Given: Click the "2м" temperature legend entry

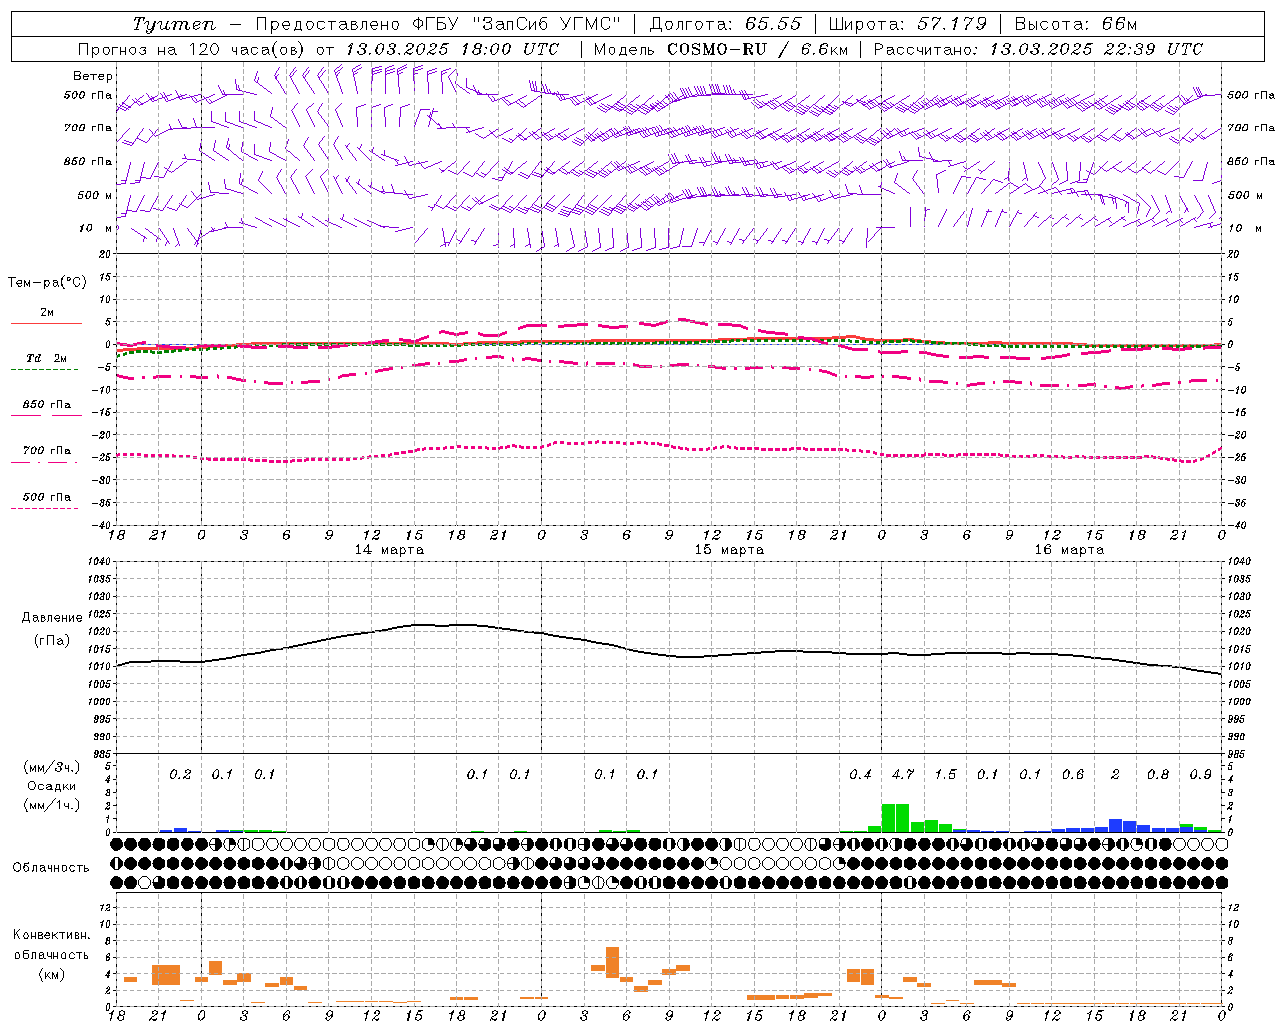Looking at the screenshot, I should pyautogui.click(x=47, y=313).
